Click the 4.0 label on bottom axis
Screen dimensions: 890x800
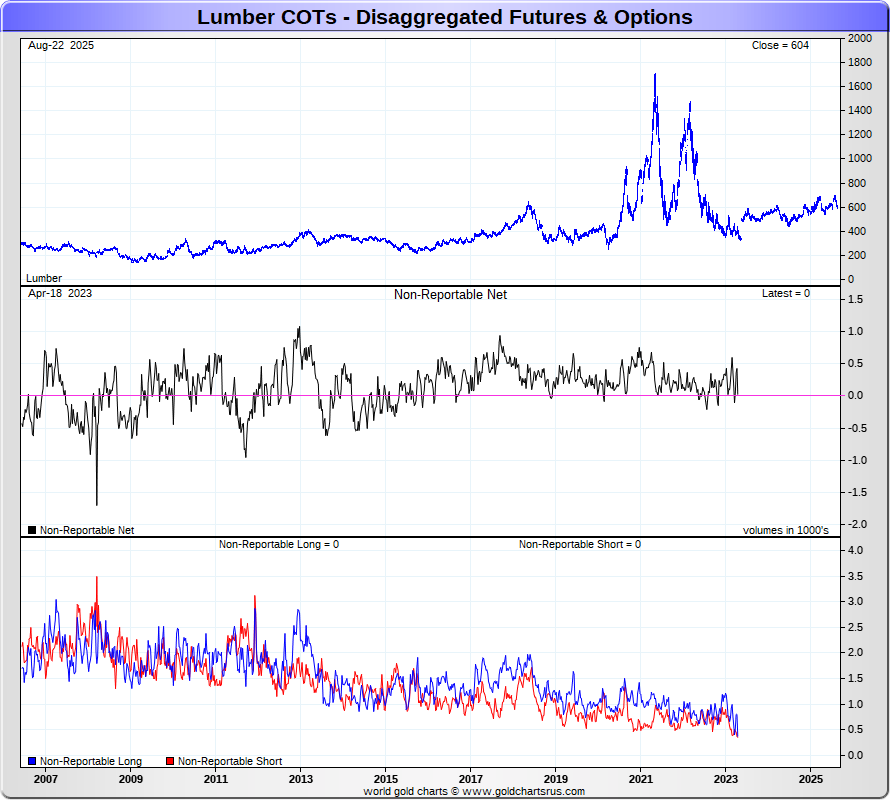855,550
